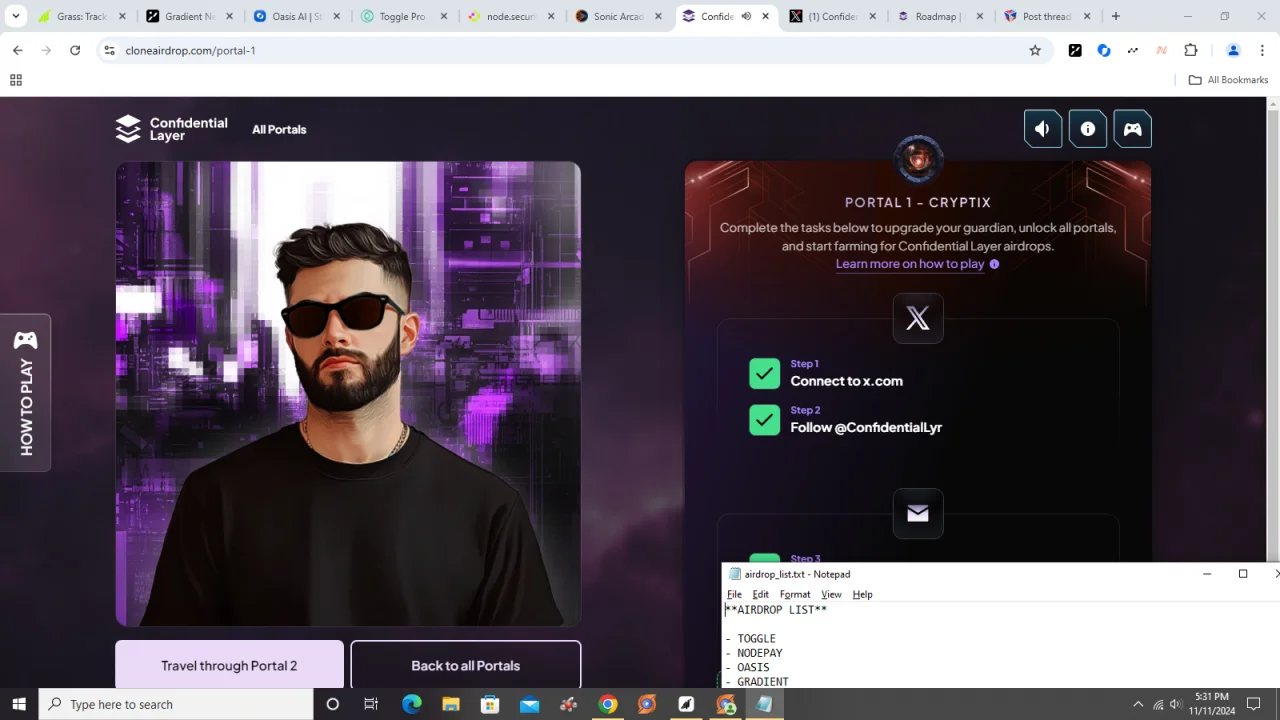Bookmark this page with star icon
Image resolution: width=1280 pixels, height=720 pixels.
(1035, 50)
